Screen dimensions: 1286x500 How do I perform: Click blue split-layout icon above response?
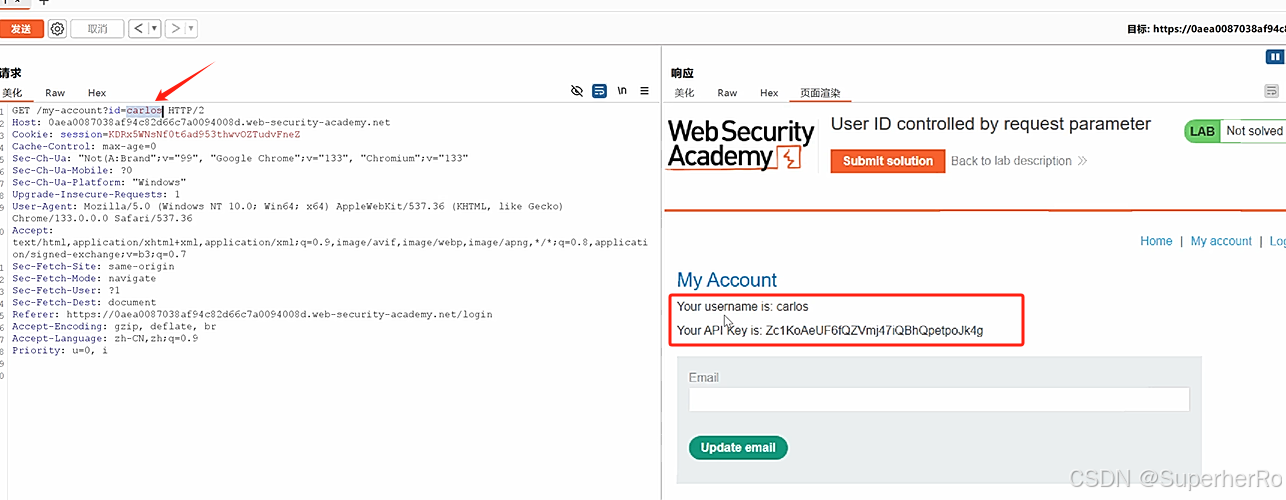(x=1275, y=57)
